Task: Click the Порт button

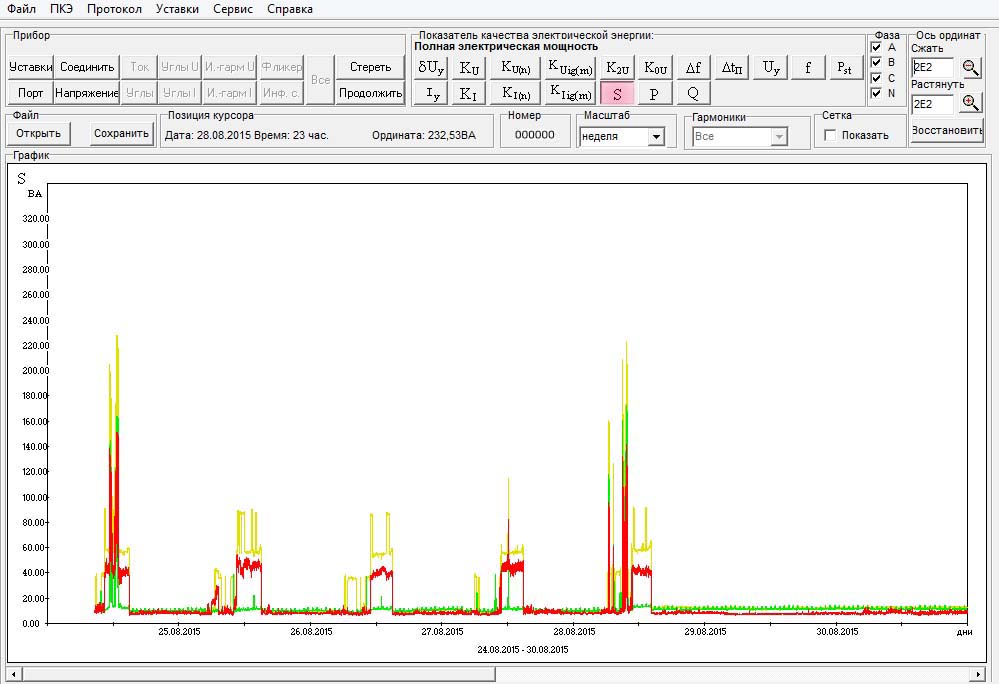Action: coord(31,93)
